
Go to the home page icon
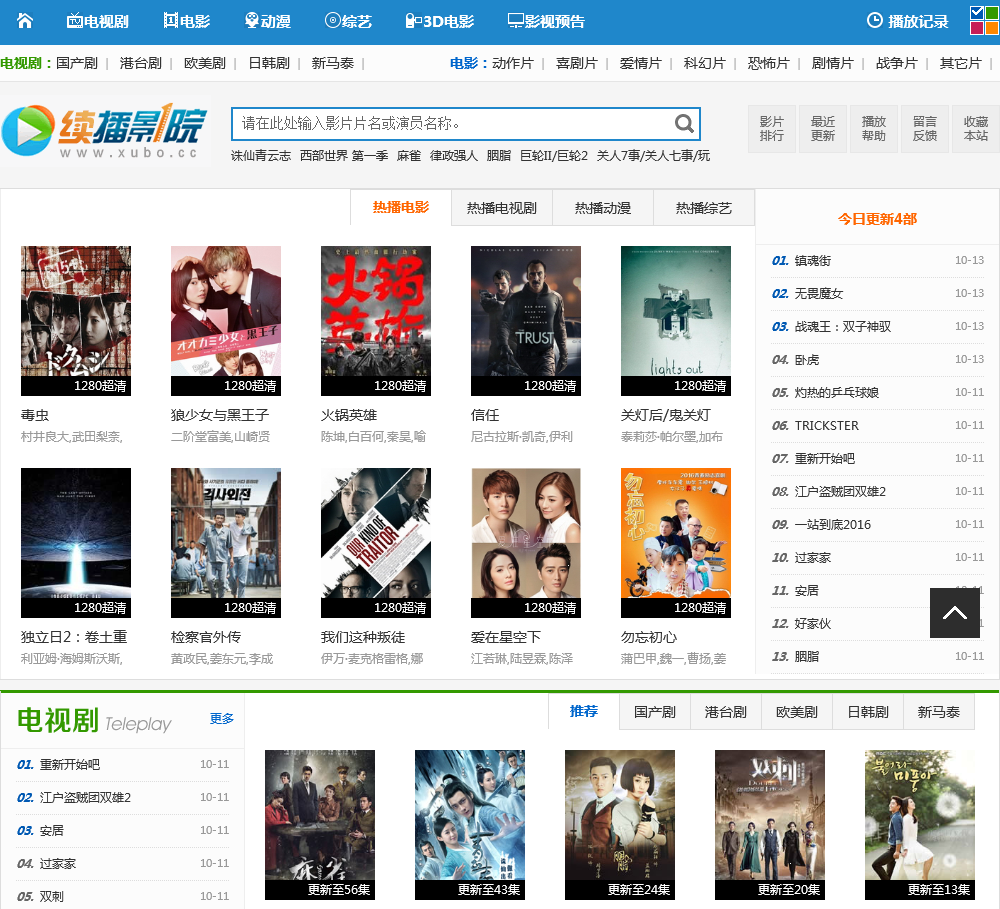point(24,21)
